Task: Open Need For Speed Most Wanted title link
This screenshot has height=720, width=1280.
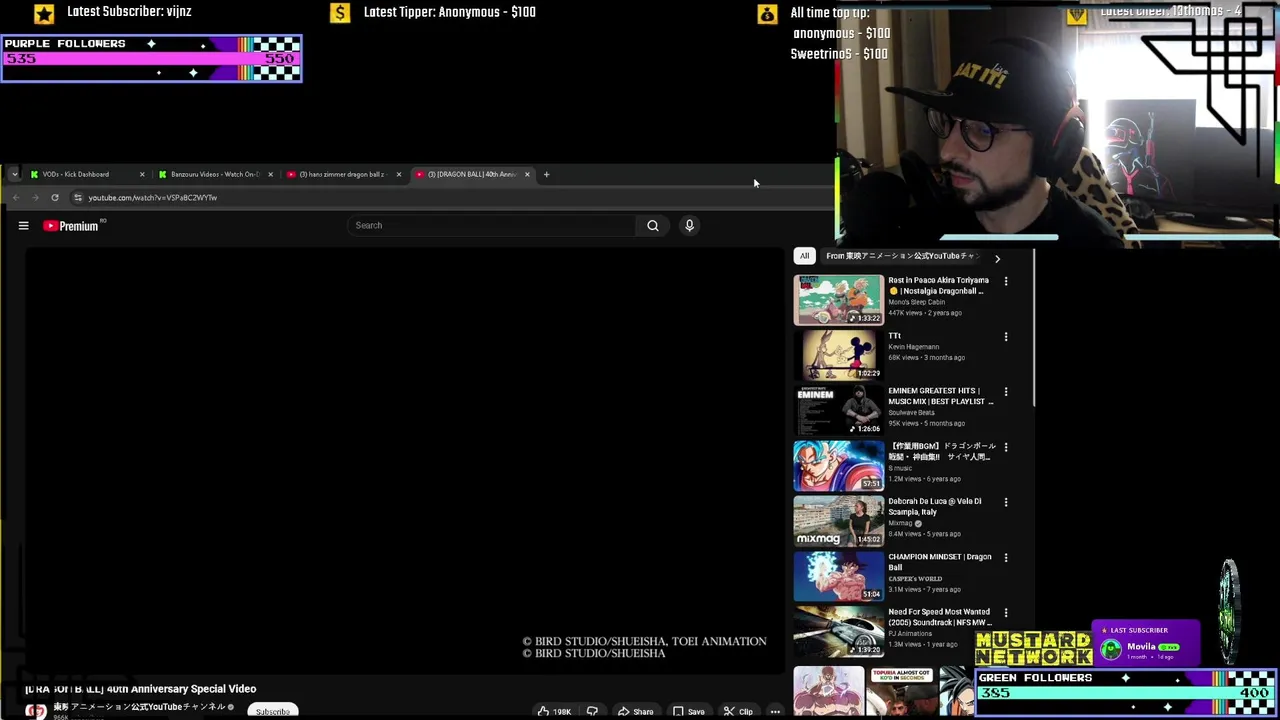Action: [x=939, y=617]
